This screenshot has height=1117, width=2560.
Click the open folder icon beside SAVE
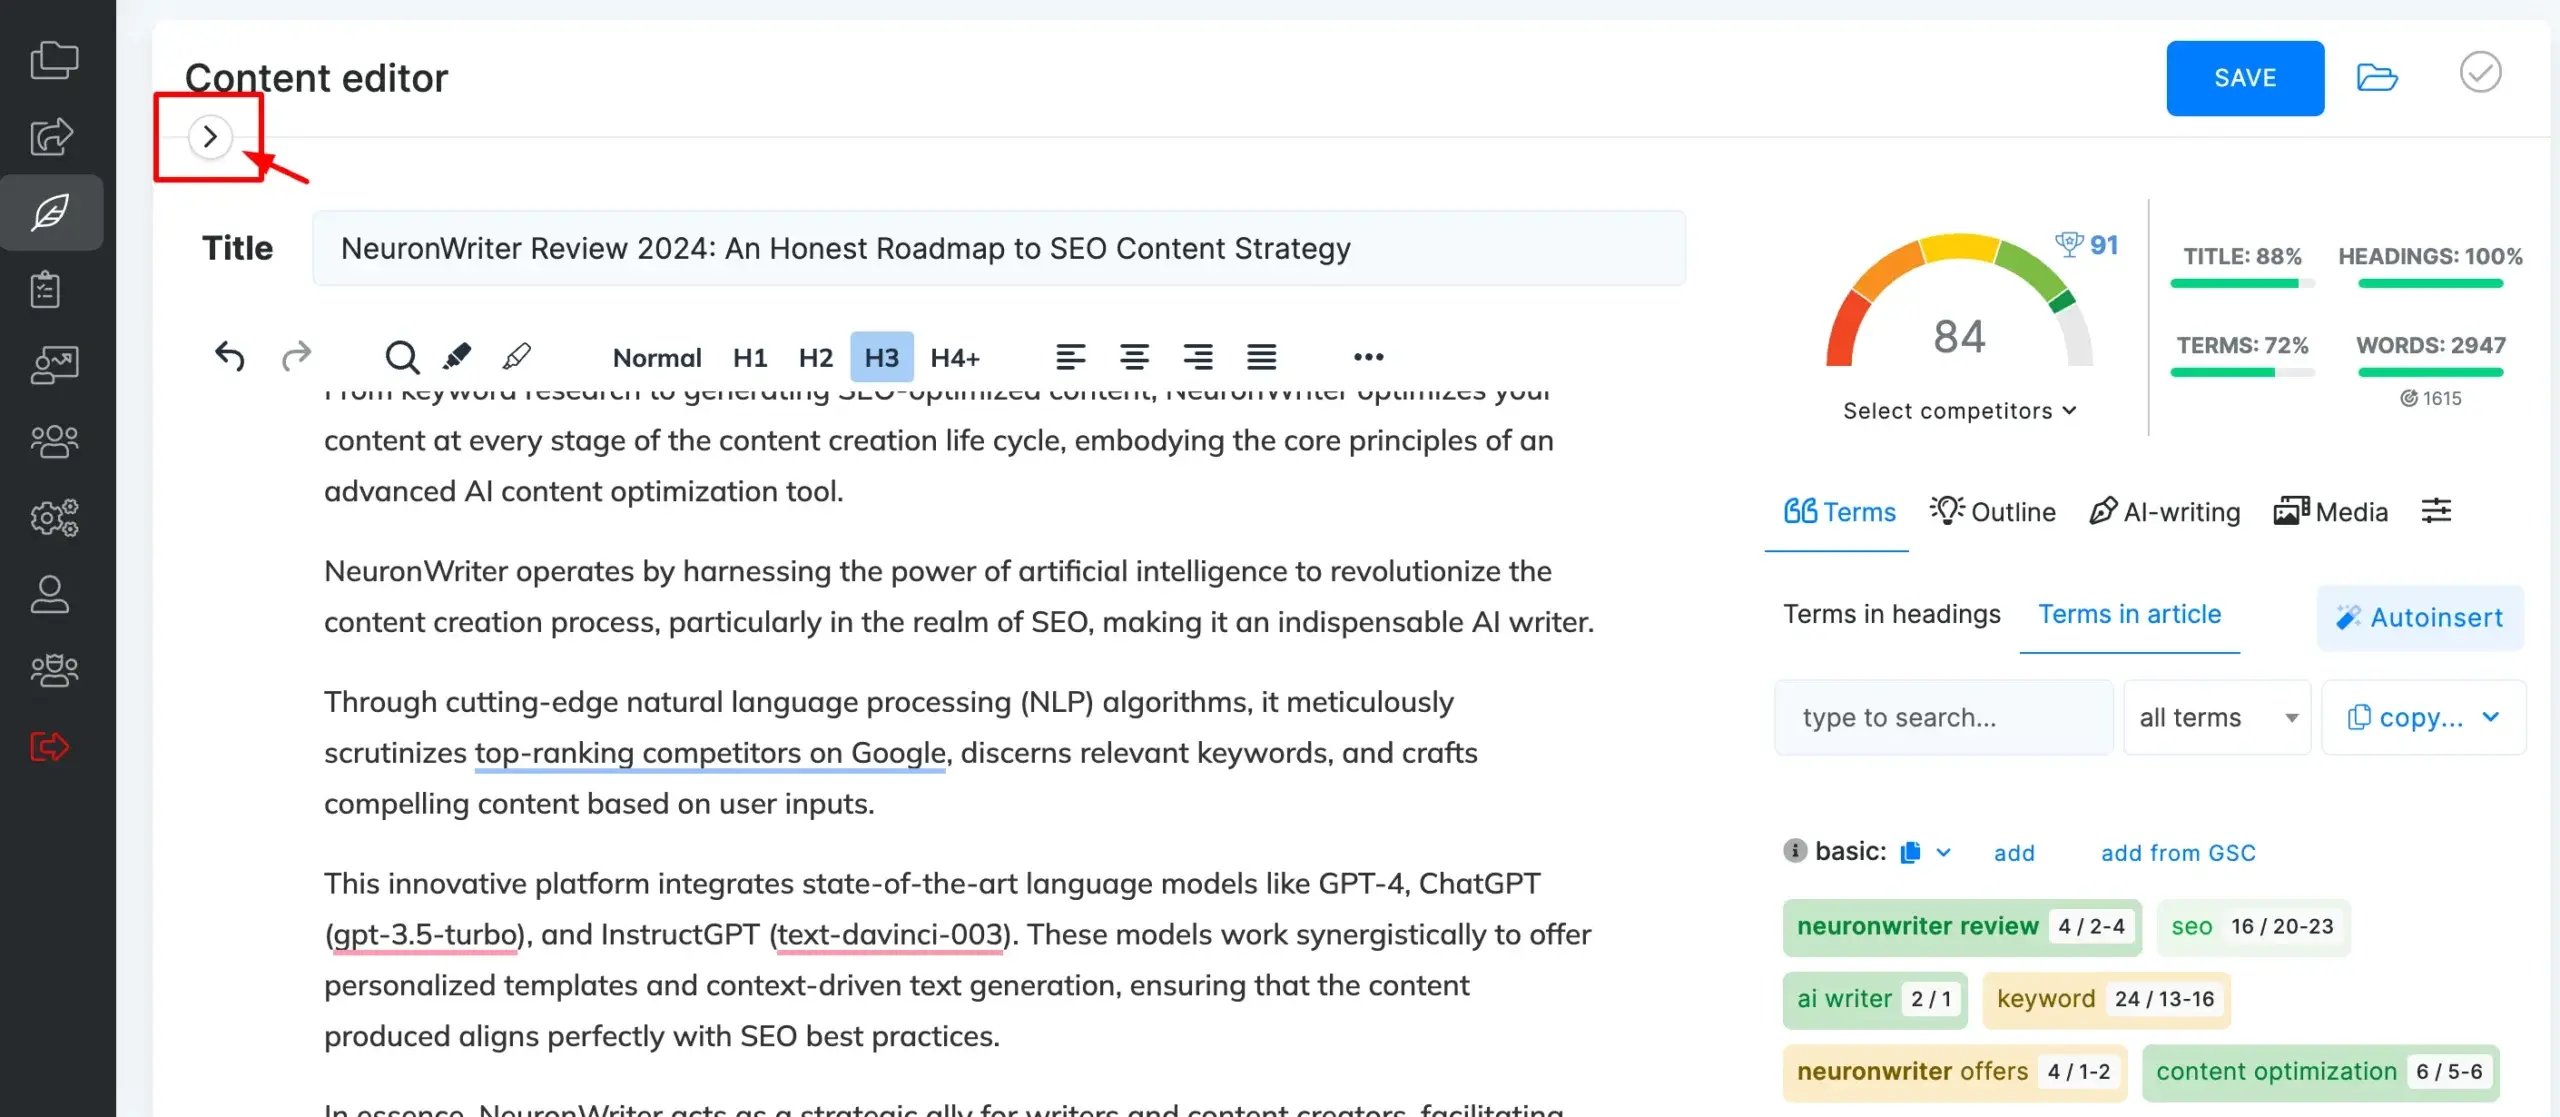tap(2376, 77)
